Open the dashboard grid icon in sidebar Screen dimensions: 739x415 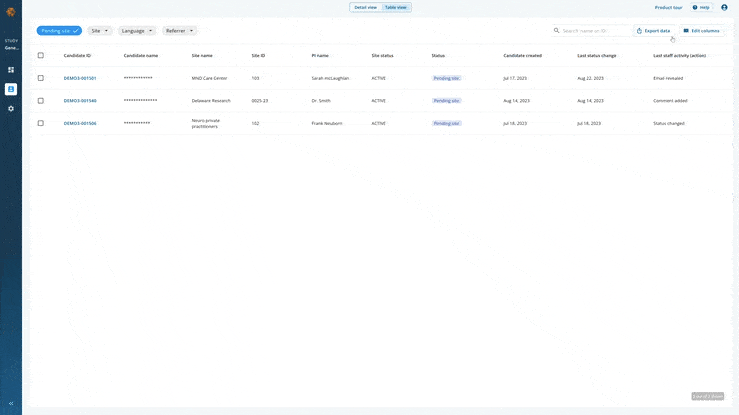pos(11,70)
